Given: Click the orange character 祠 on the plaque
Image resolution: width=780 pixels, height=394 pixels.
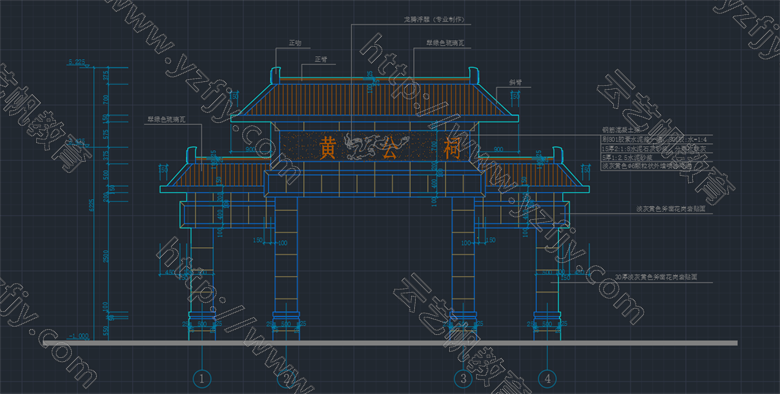Looking at the screenshot, I should pos(452,148).
